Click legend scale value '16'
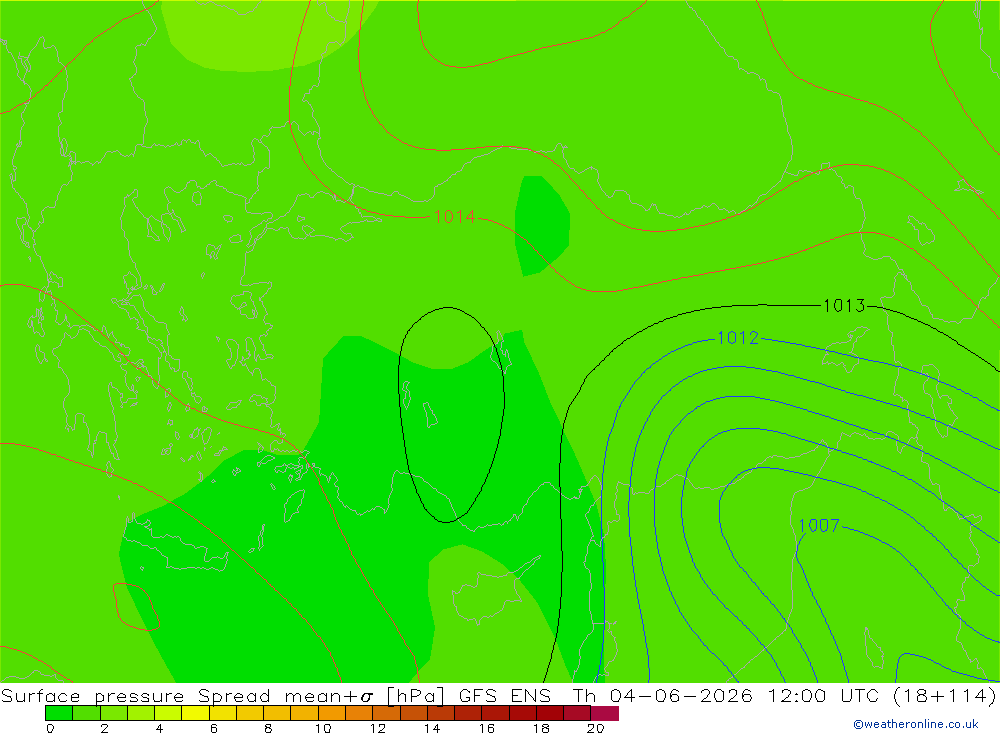The width and height of the screenshot is (1000, 733). point(487,728)
